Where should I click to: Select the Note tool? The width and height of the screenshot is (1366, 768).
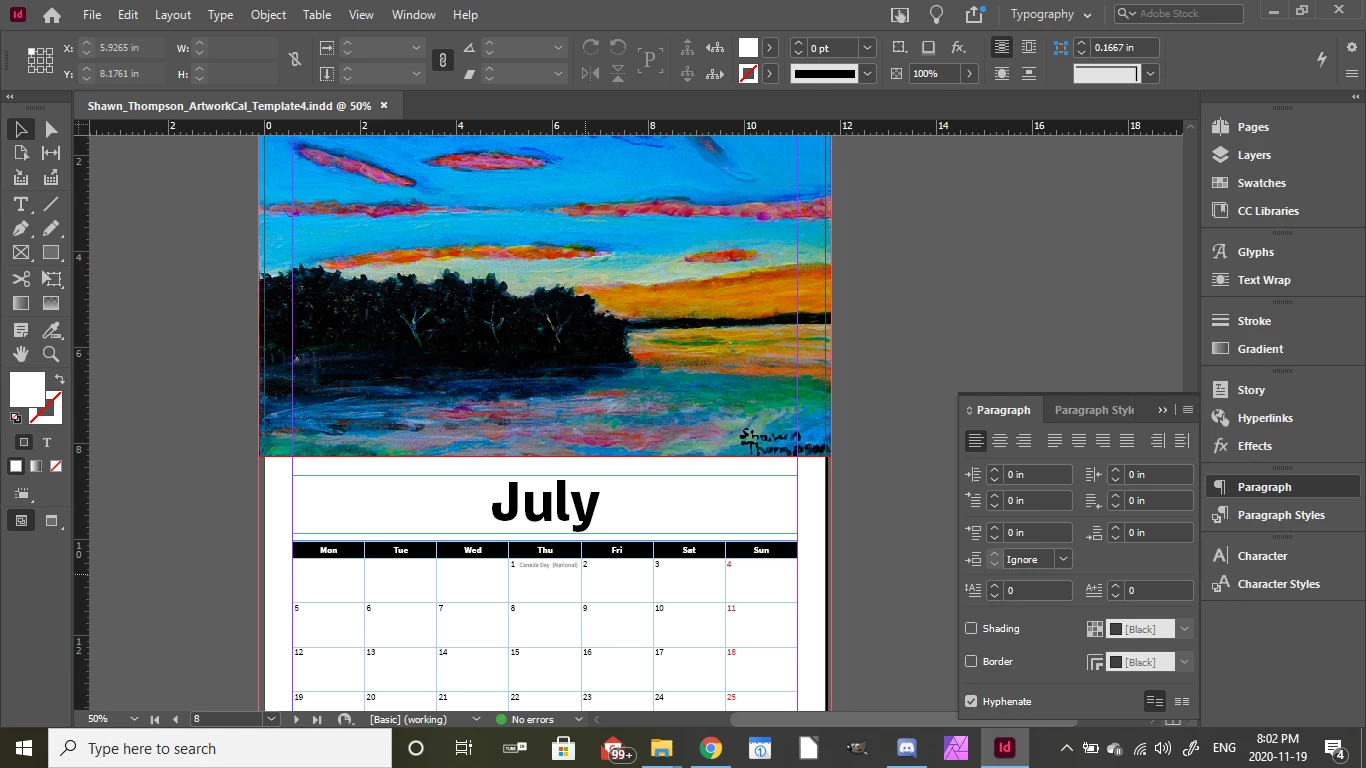click(x=21, y=330)
